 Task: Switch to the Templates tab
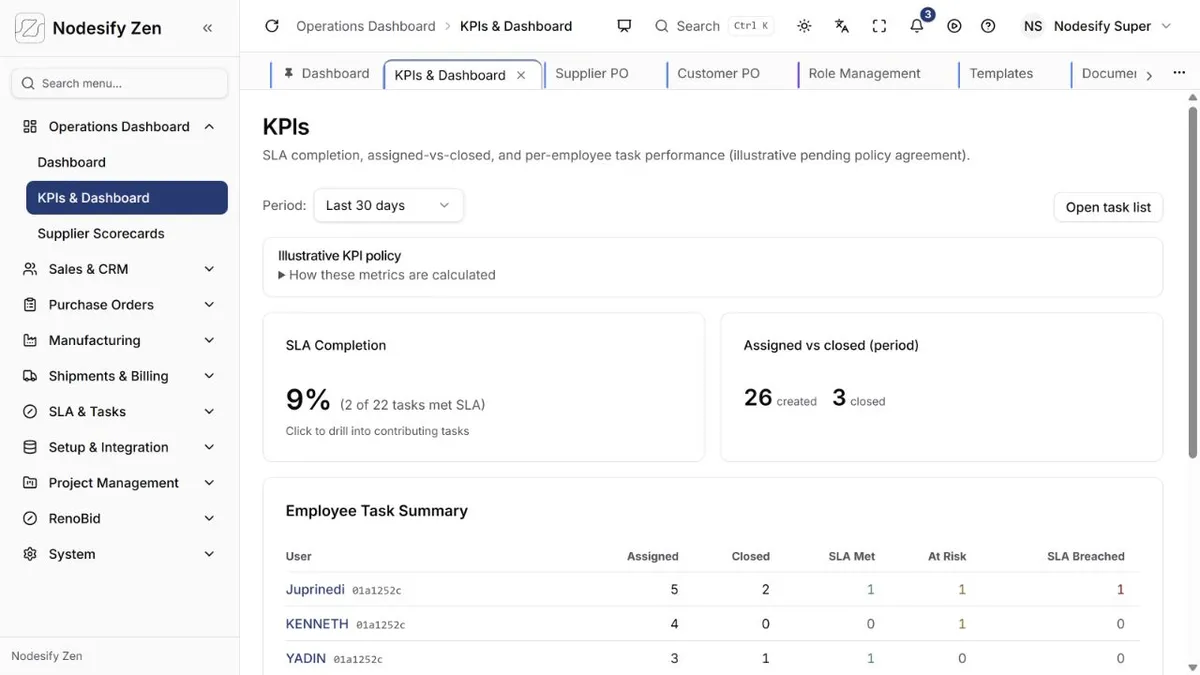[1001, 73]
